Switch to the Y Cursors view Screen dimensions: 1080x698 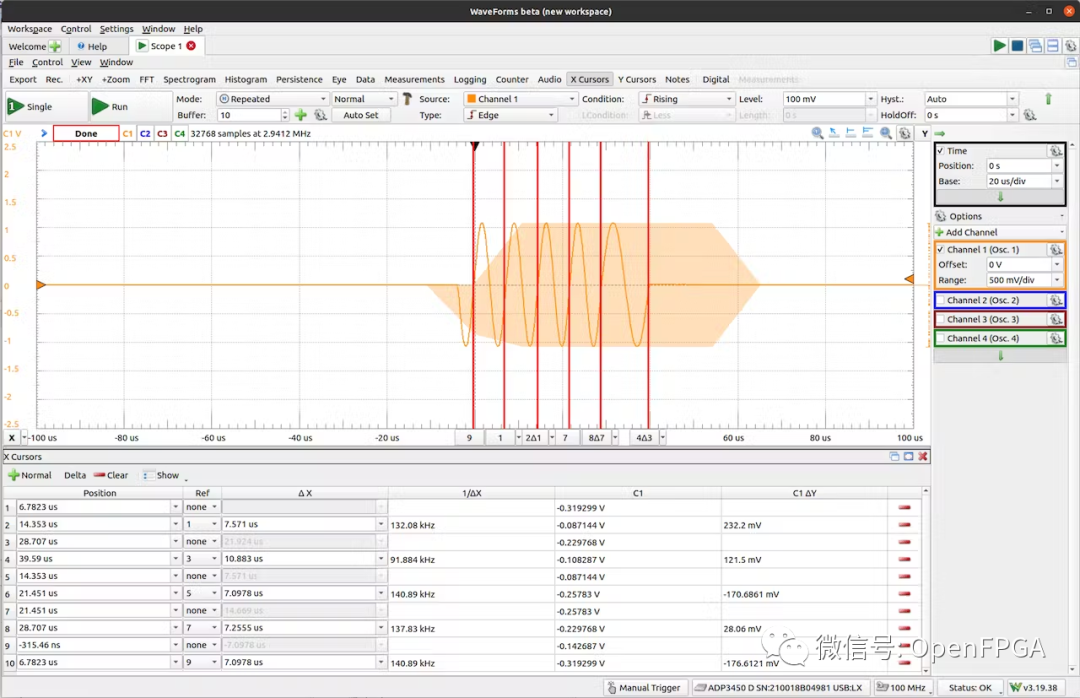636,79
